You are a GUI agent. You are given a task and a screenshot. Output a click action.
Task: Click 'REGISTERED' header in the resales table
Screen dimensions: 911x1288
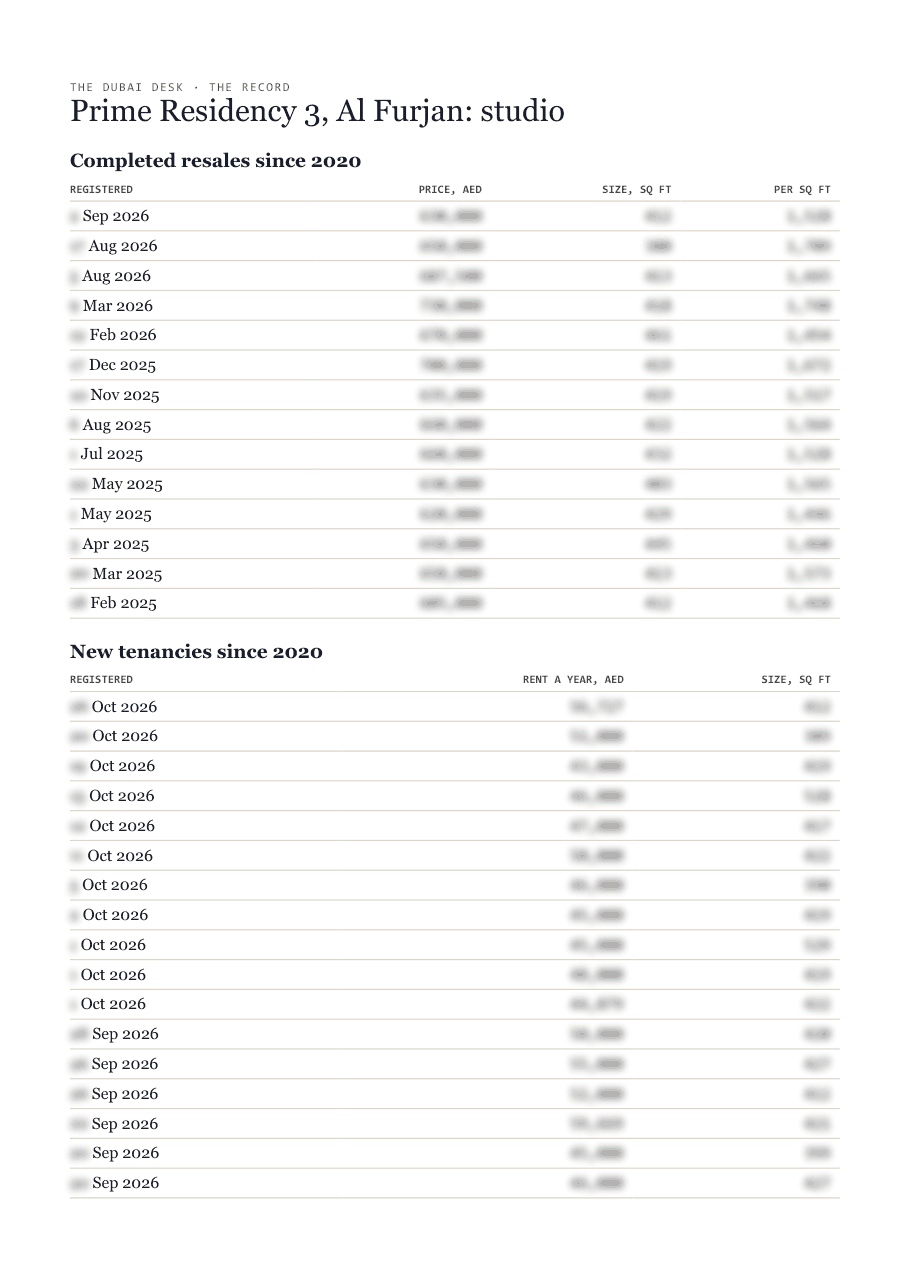point(101,189)
